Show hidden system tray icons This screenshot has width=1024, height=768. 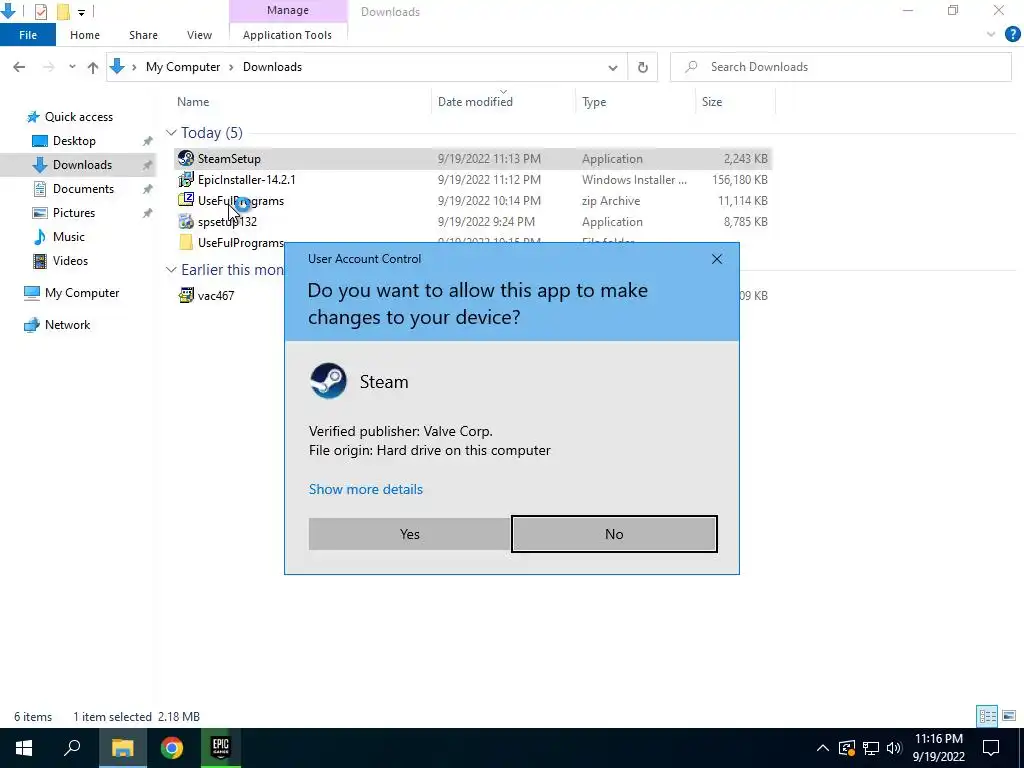[823, 748]
